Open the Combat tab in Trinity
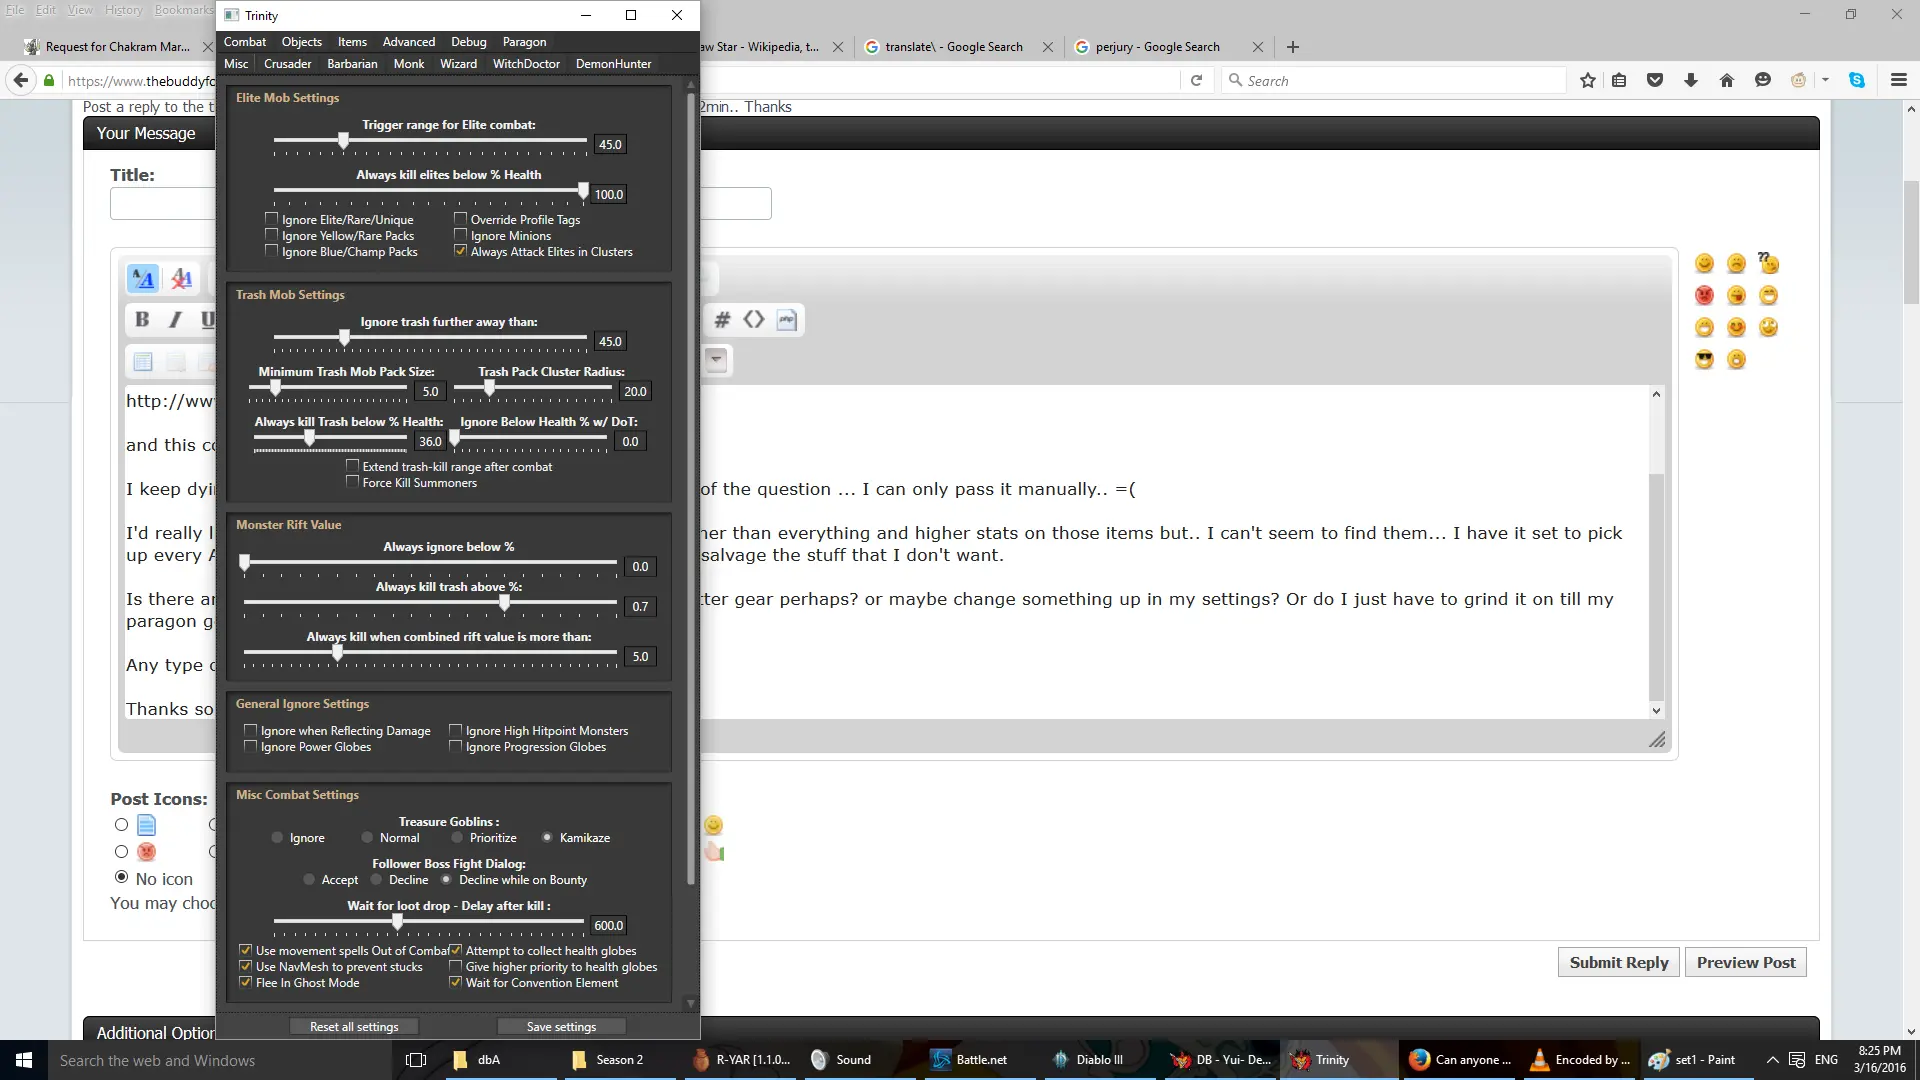The height and width of the screenshot is (1080, 1920). 245,42
